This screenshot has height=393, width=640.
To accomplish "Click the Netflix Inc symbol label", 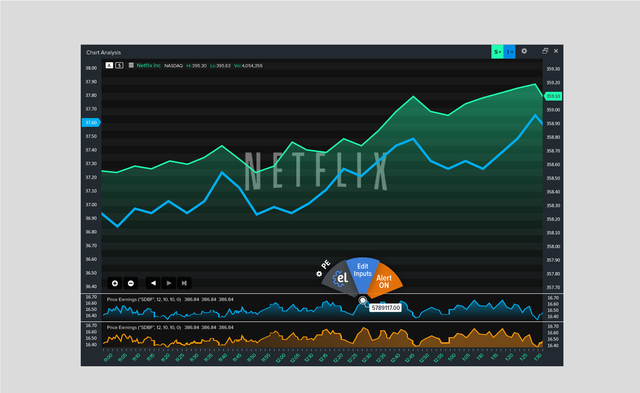I will (149, 65).
